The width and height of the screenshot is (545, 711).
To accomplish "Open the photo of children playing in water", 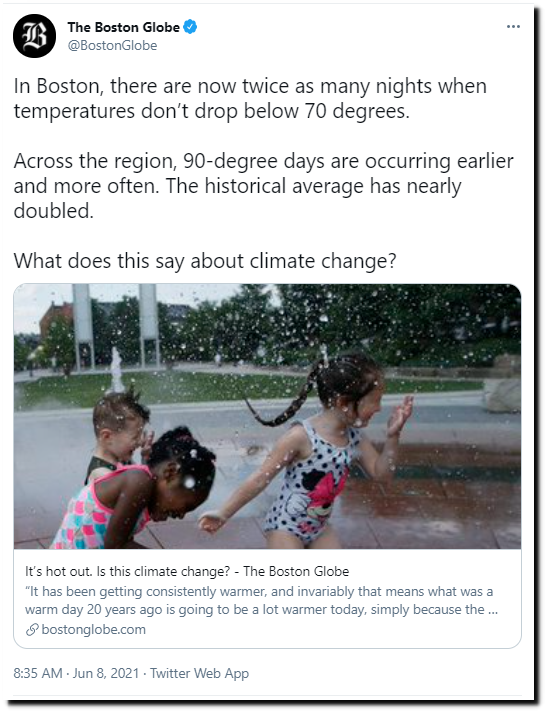I will pos(267,416).
